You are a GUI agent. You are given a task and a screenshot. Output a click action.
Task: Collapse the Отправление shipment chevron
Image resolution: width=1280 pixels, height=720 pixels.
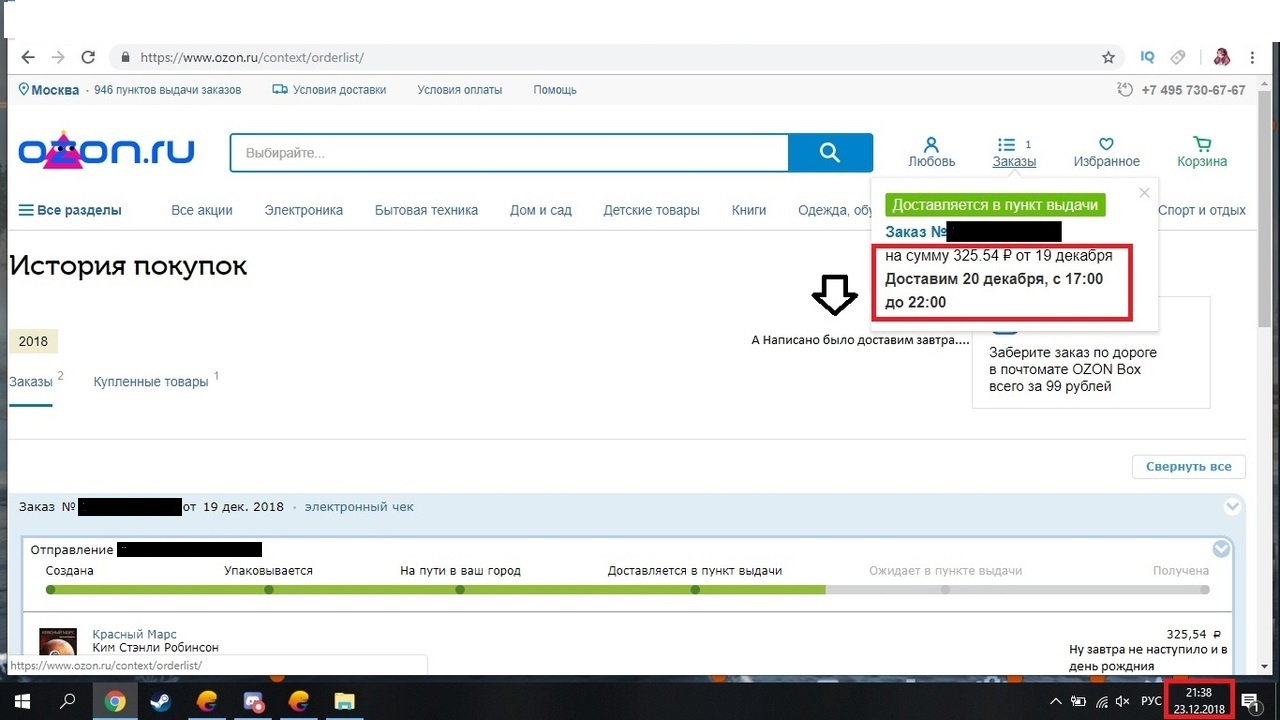click(1221, 549)
